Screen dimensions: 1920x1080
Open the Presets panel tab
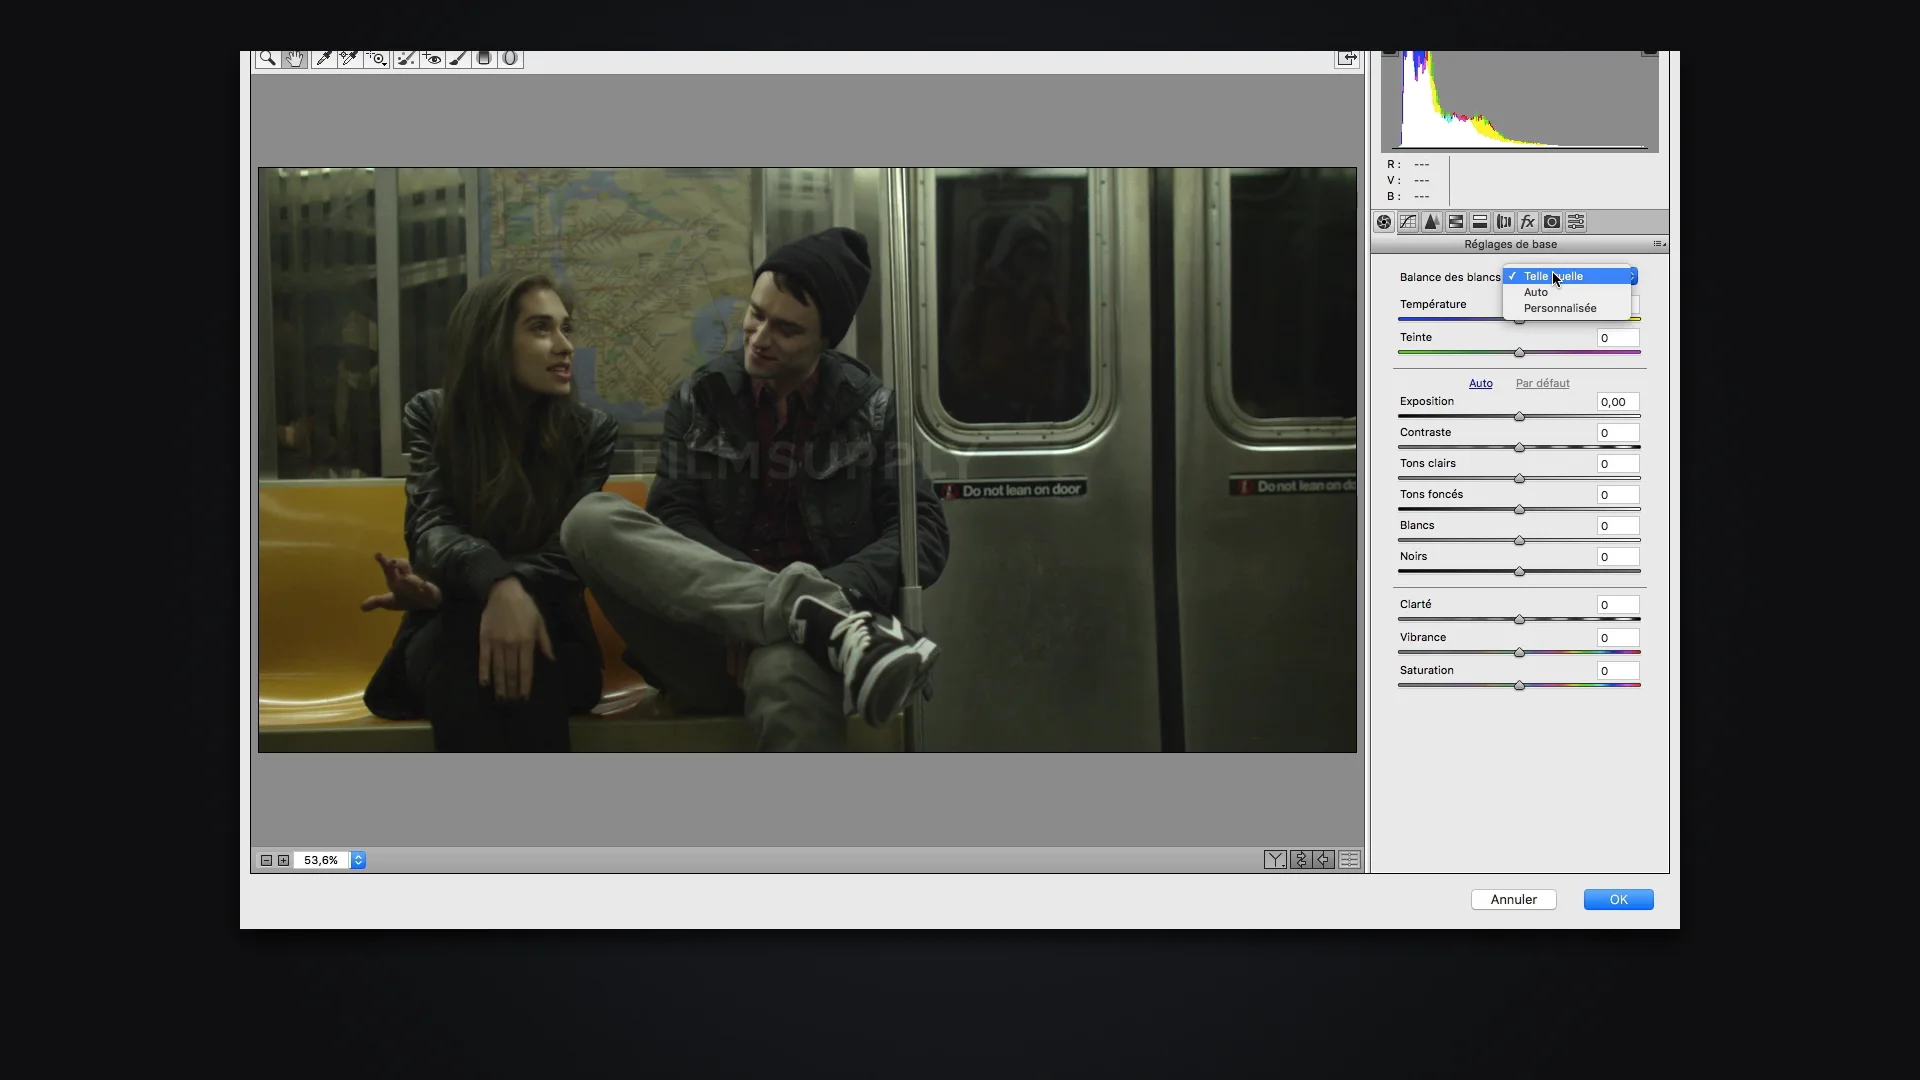(1576, 222)
